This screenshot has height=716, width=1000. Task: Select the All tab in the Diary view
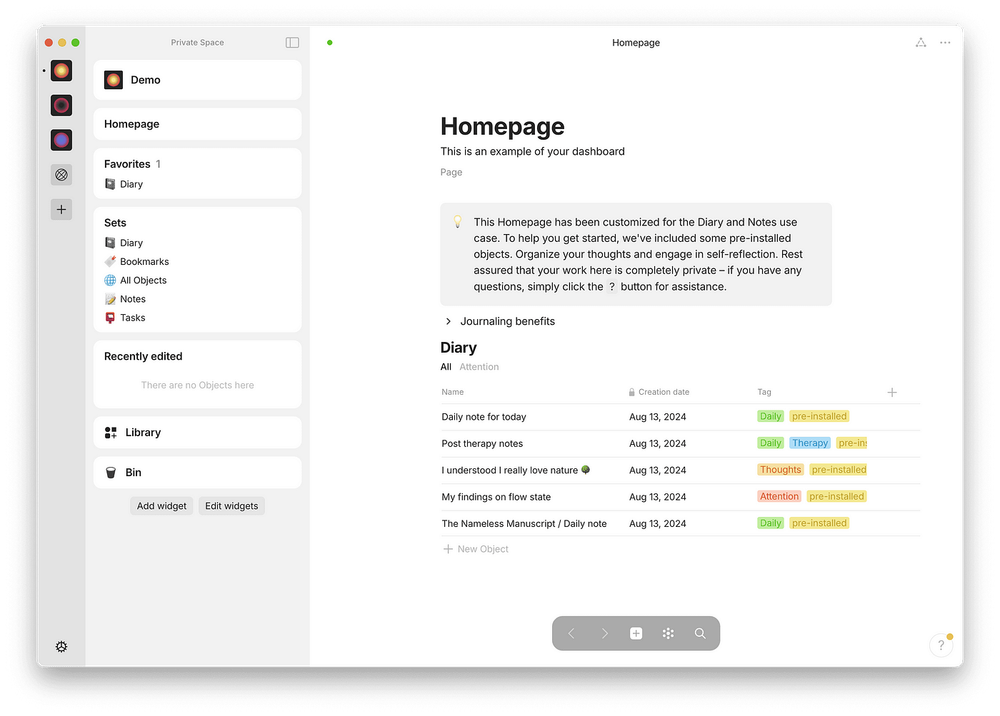click(444, 367)
